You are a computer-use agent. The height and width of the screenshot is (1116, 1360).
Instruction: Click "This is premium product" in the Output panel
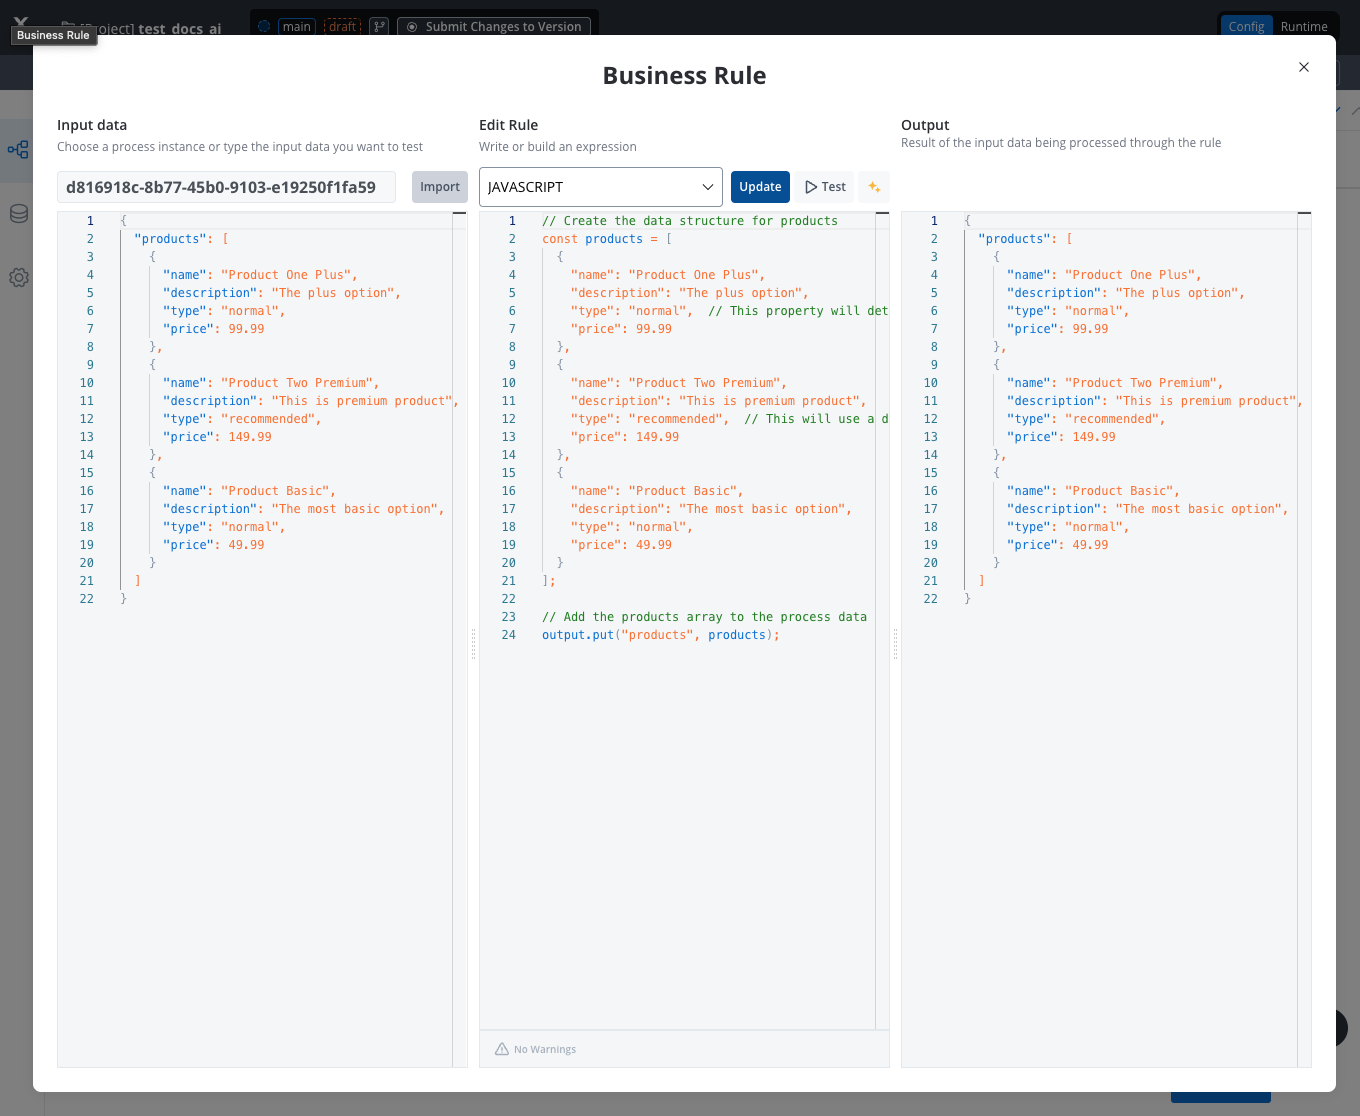1207,401
